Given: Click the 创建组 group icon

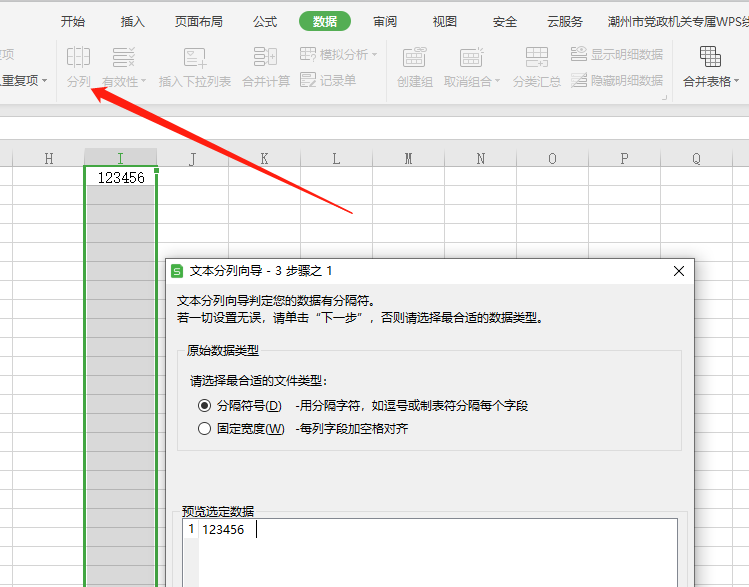Looking at the screenshot, I should [415, 57].
